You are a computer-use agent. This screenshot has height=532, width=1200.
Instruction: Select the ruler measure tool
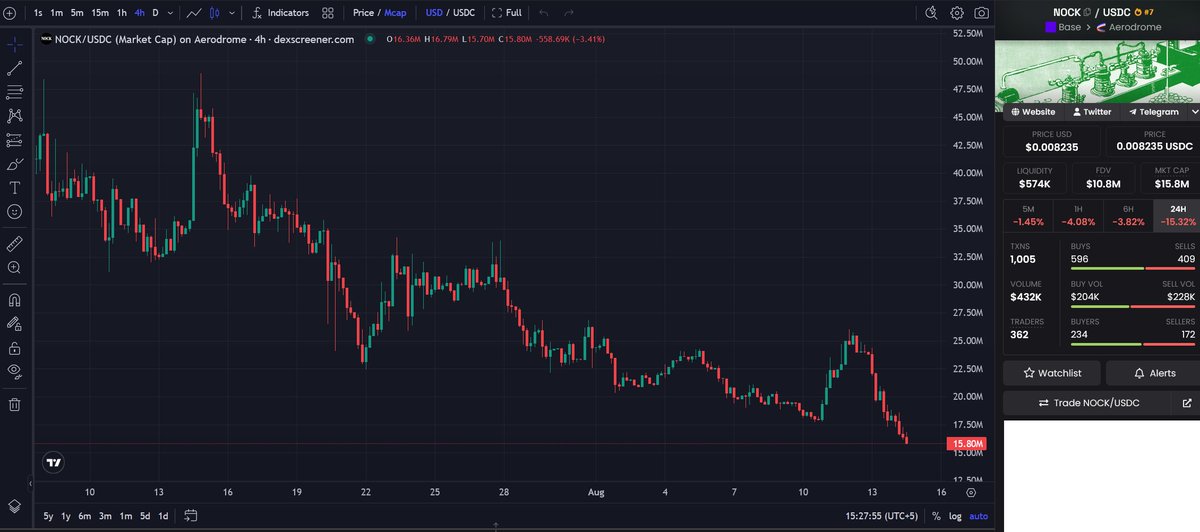click(15, 243)
